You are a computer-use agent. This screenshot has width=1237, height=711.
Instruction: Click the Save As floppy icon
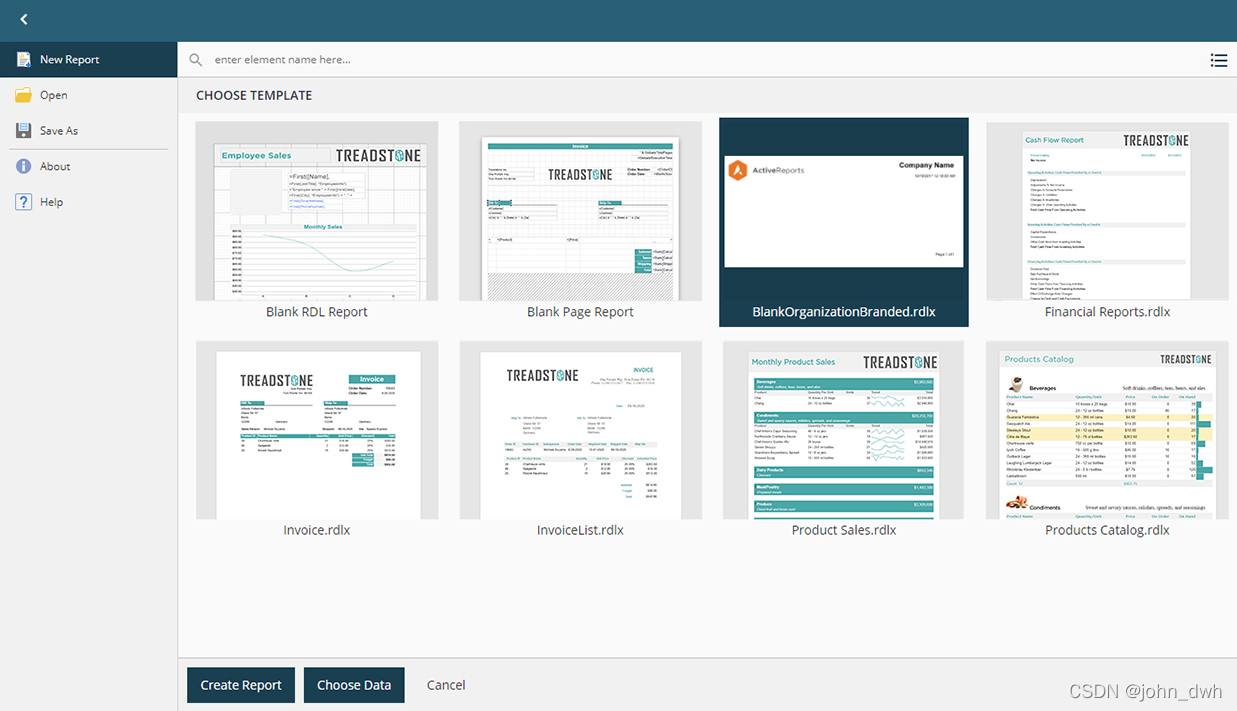click(24, 130)
